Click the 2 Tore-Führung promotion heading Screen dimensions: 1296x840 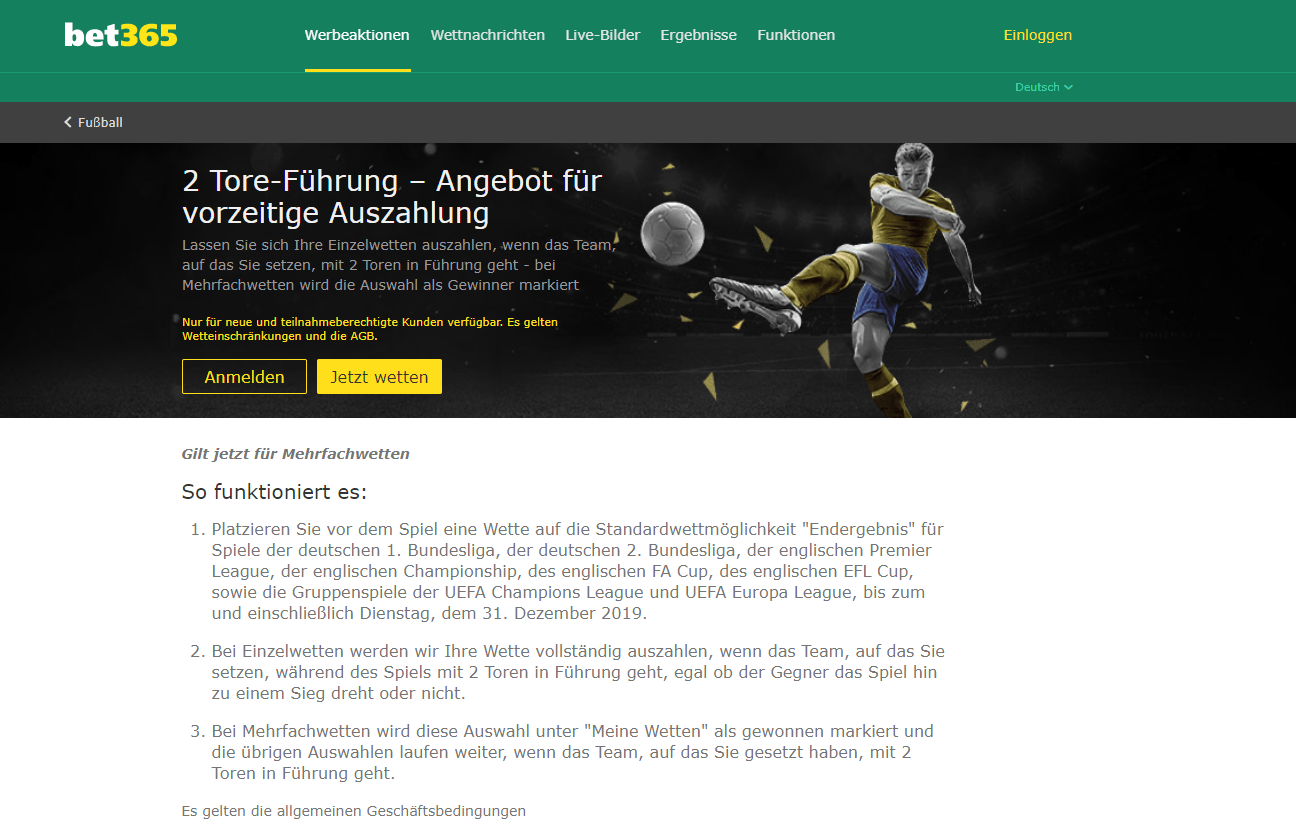(392, 197)
